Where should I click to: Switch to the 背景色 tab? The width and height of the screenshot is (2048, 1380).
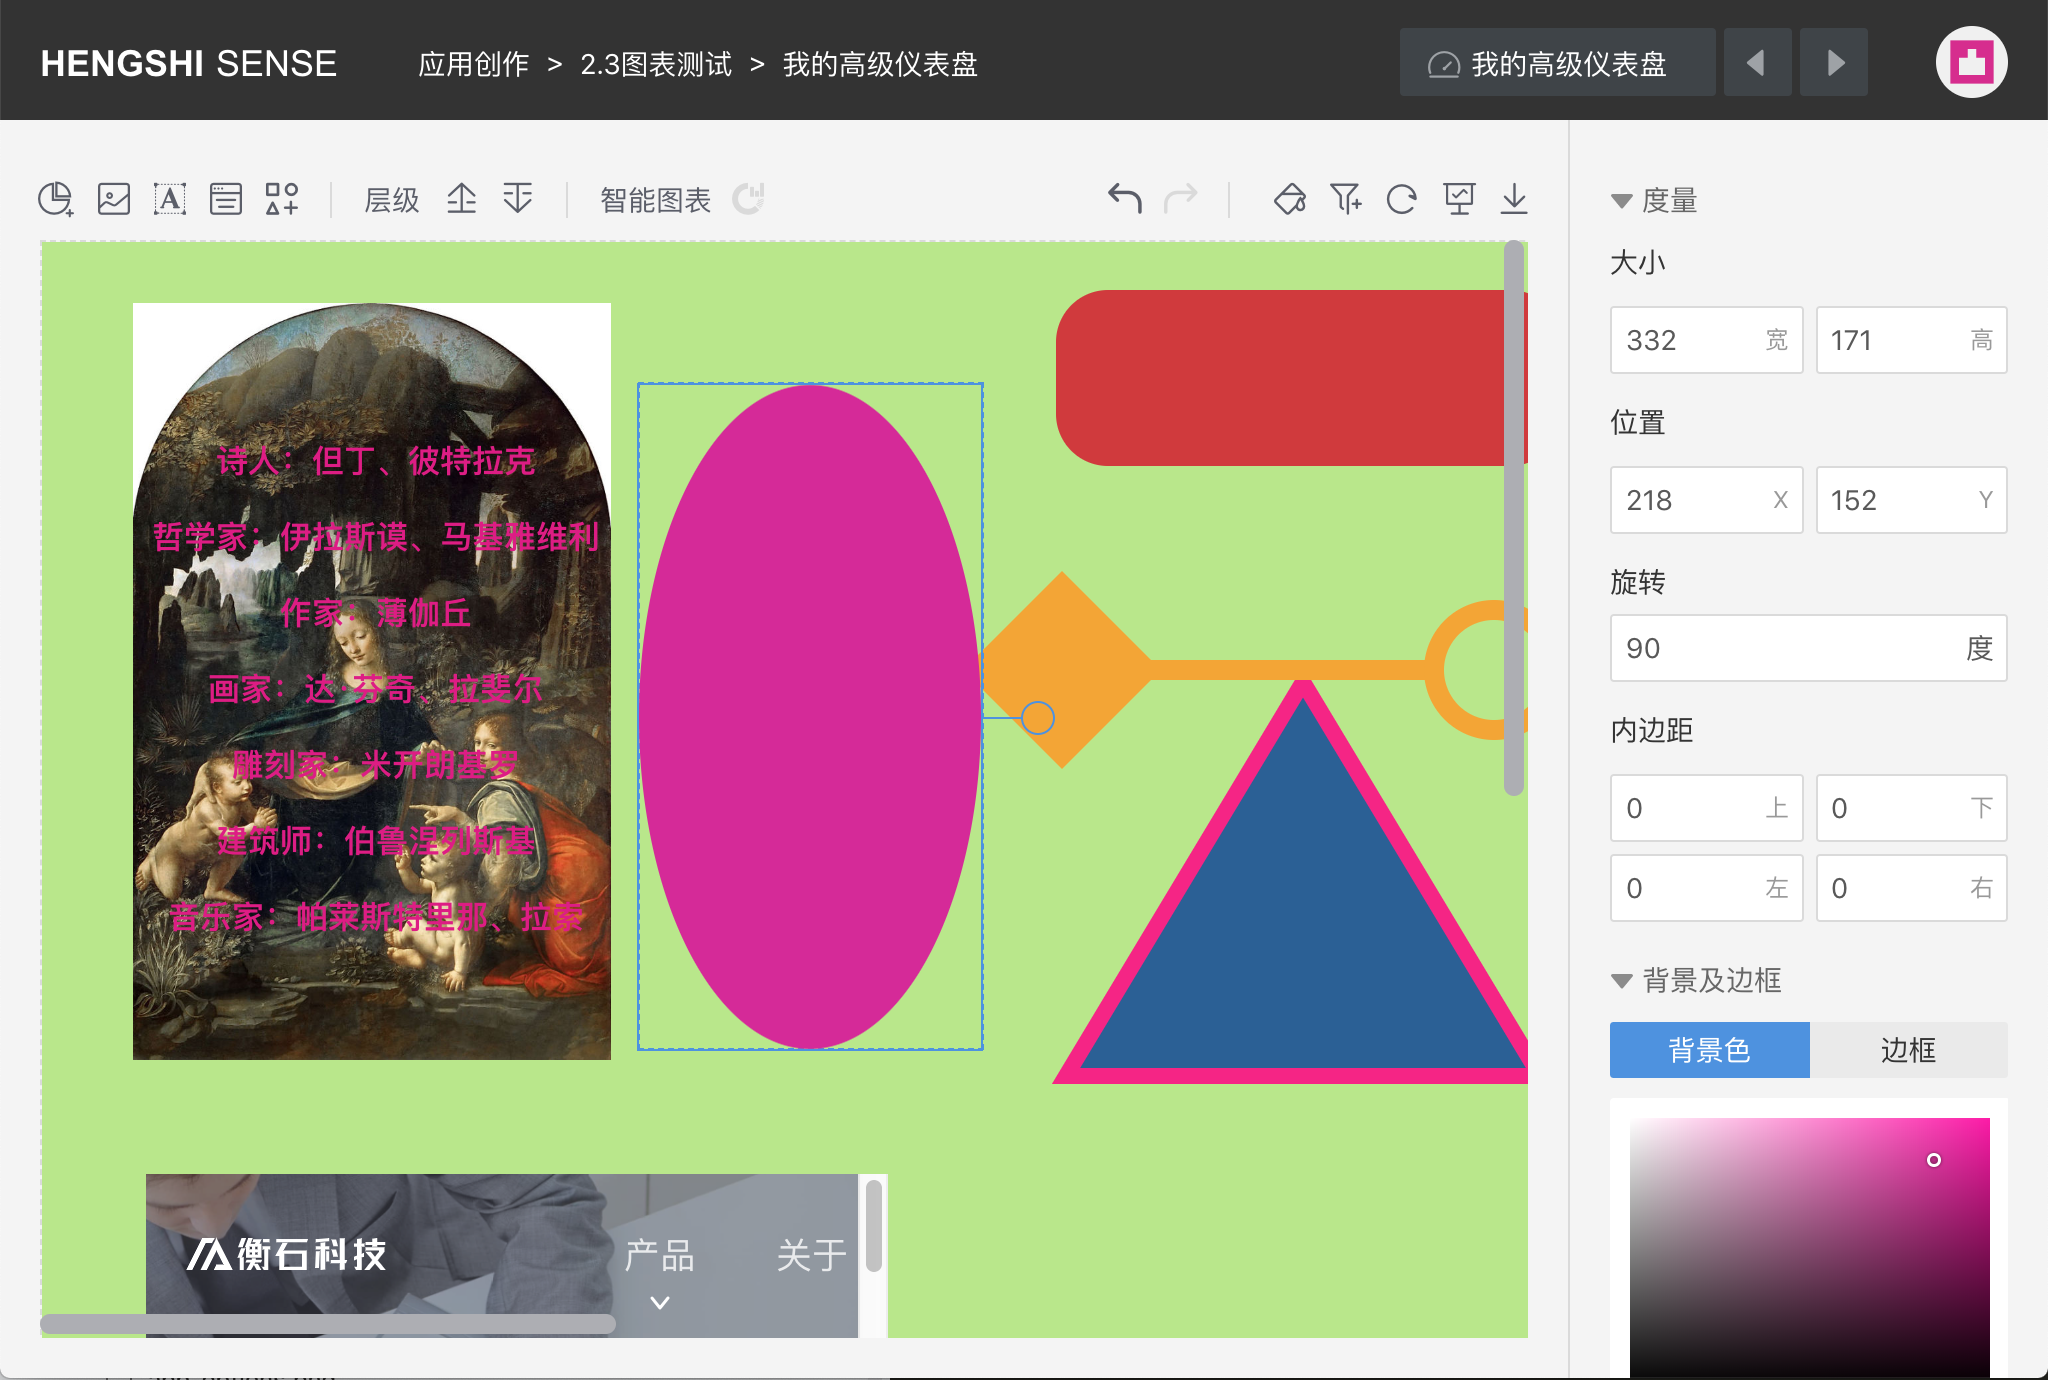tap(1709, 1050)
